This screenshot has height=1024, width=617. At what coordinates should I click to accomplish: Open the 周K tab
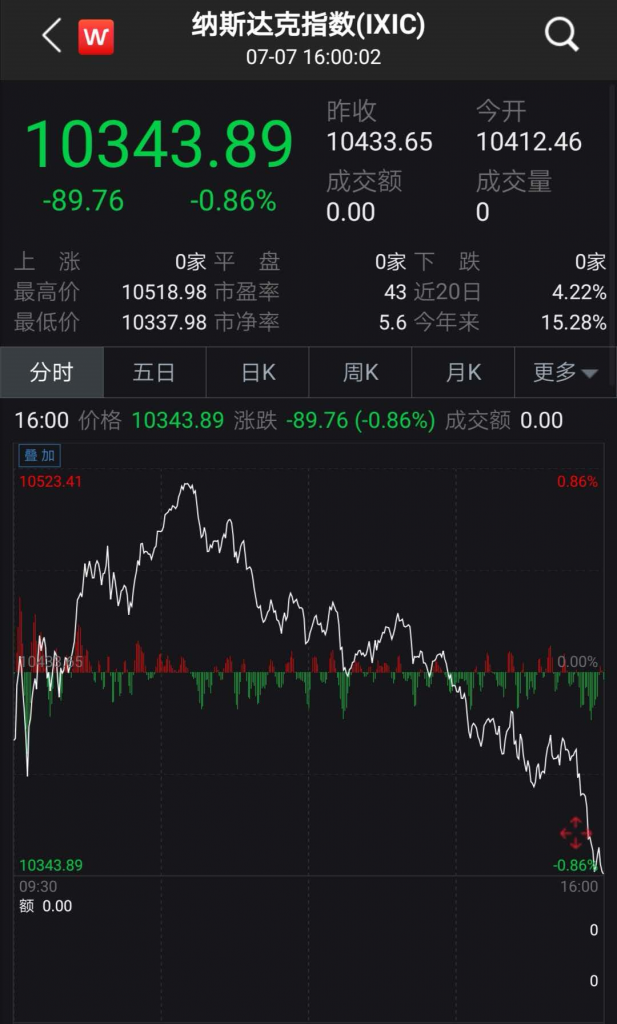pos(360,372)
